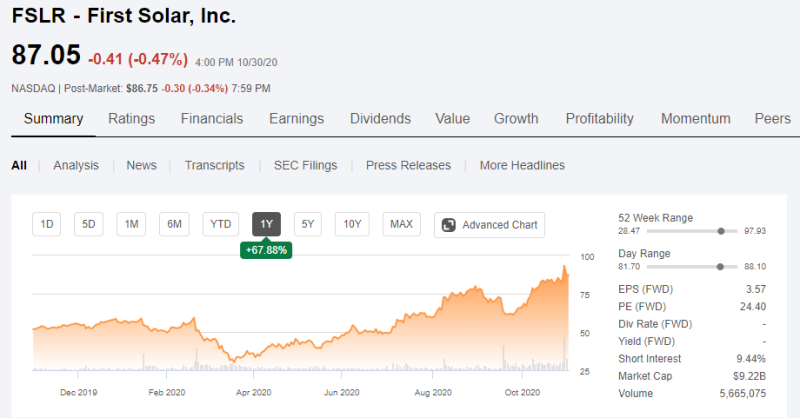This screenshot has height=418, width=800.
Task: Click the 52 Week Range slider marker
Action: point(721,231)
